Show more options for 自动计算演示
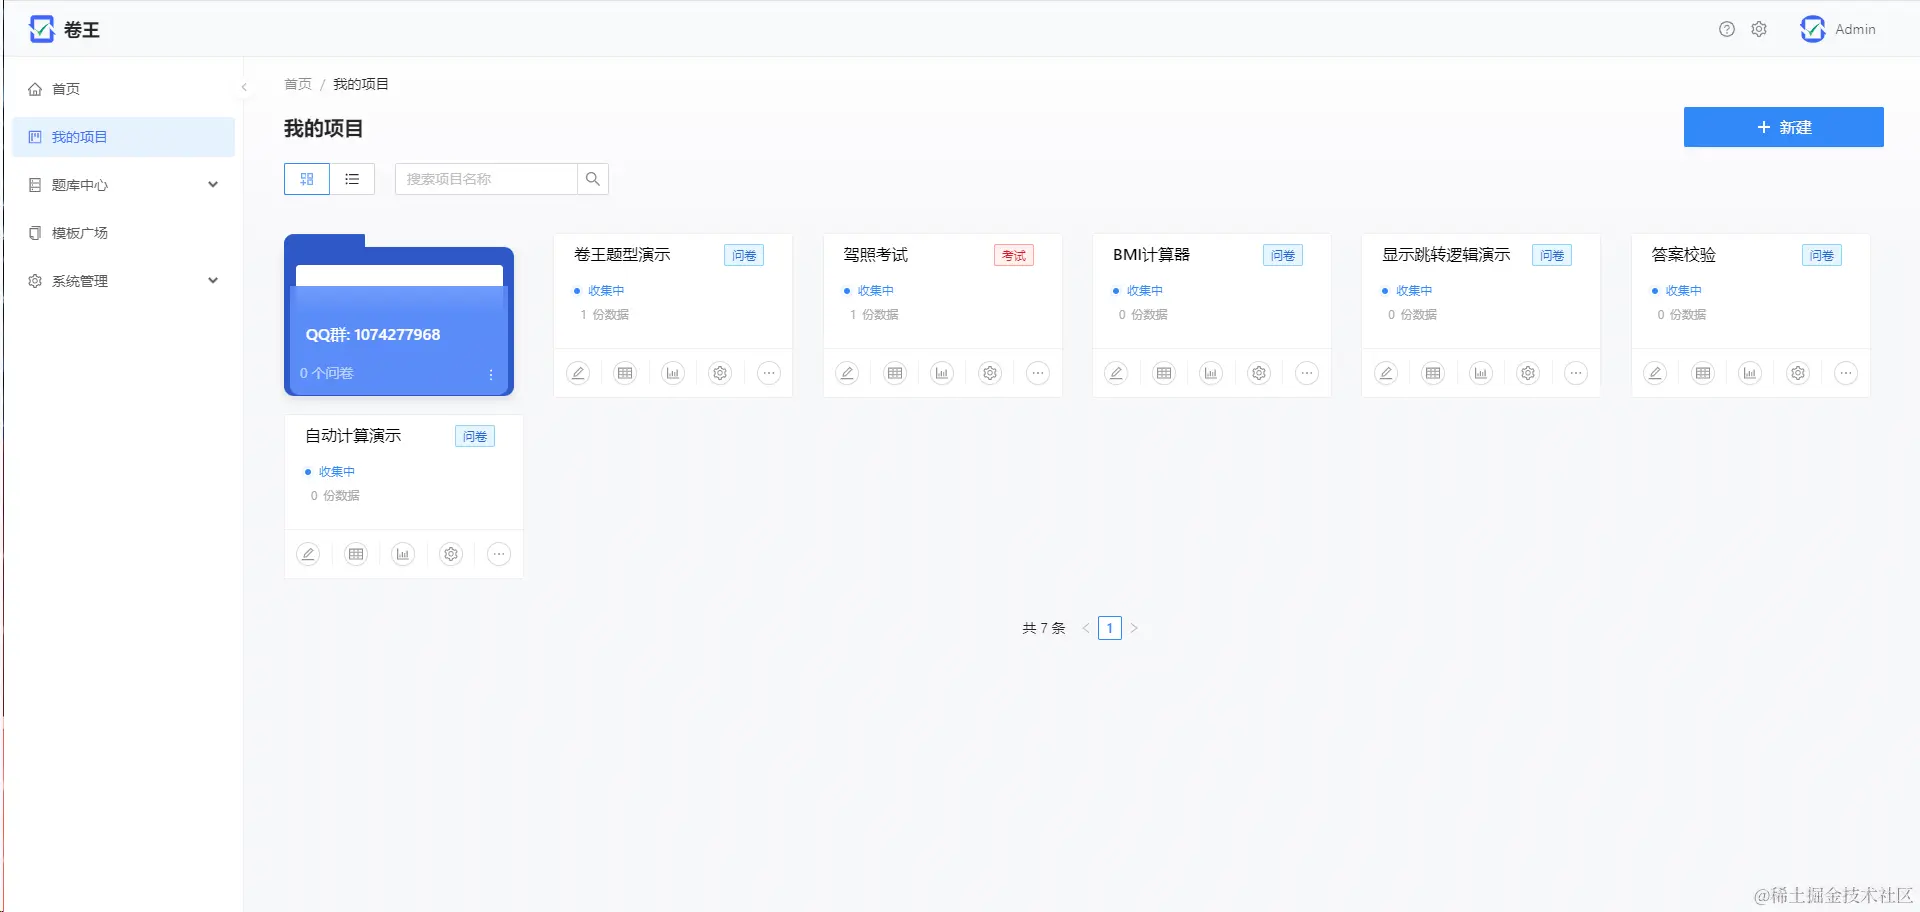Viewport: 1920px width, 912px height. [x=499, y=554]
